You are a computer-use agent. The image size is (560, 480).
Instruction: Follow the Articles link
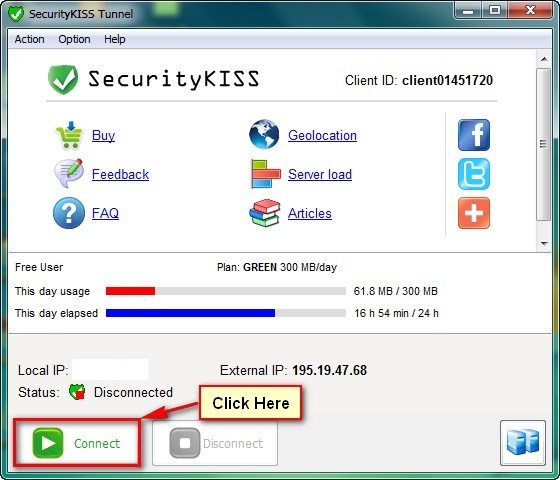click(310, 213)
